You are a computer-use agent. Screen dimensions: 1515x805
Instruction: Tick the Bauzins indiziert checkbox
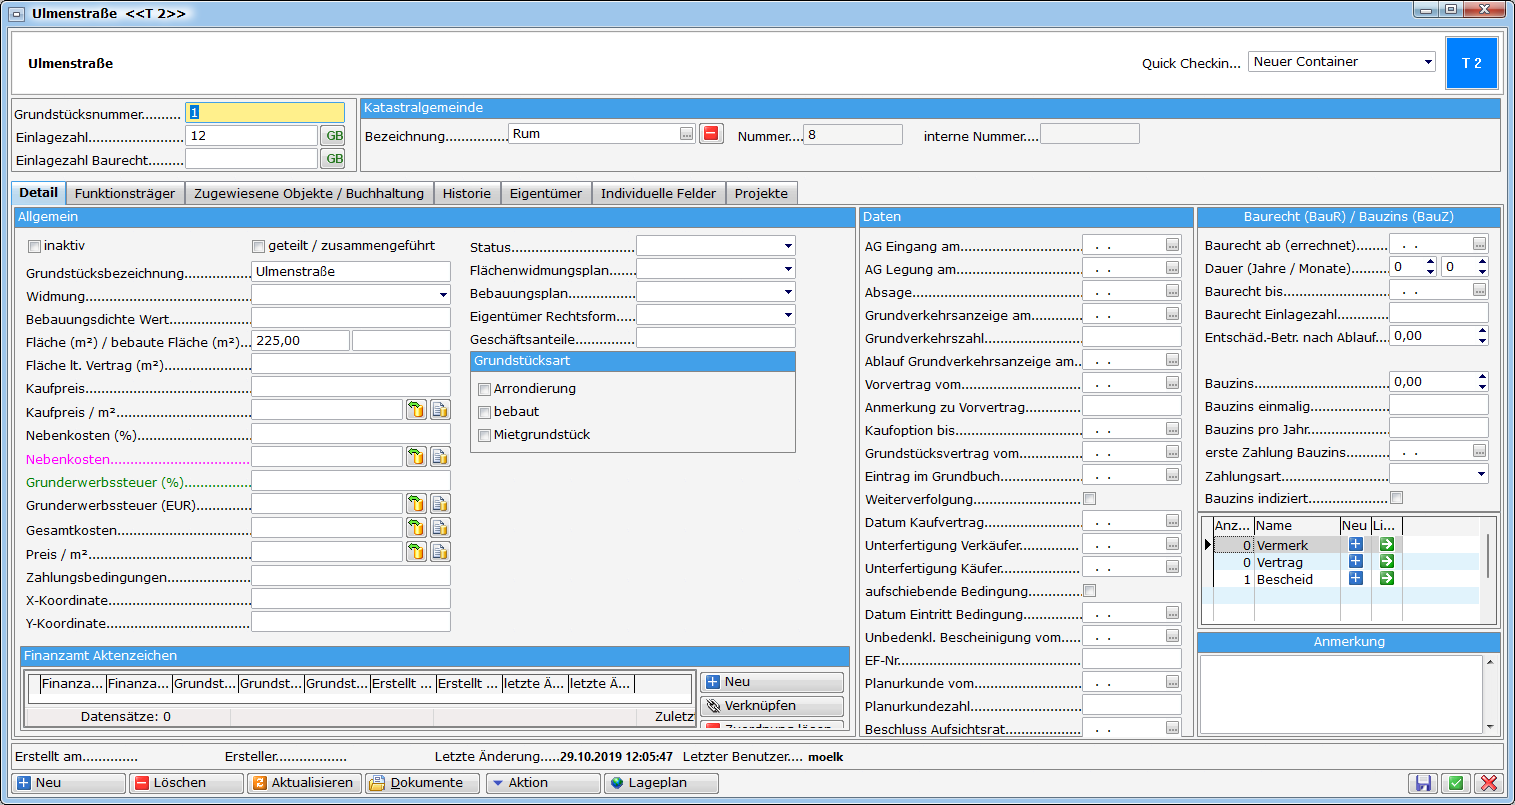tap(1397, 498)
